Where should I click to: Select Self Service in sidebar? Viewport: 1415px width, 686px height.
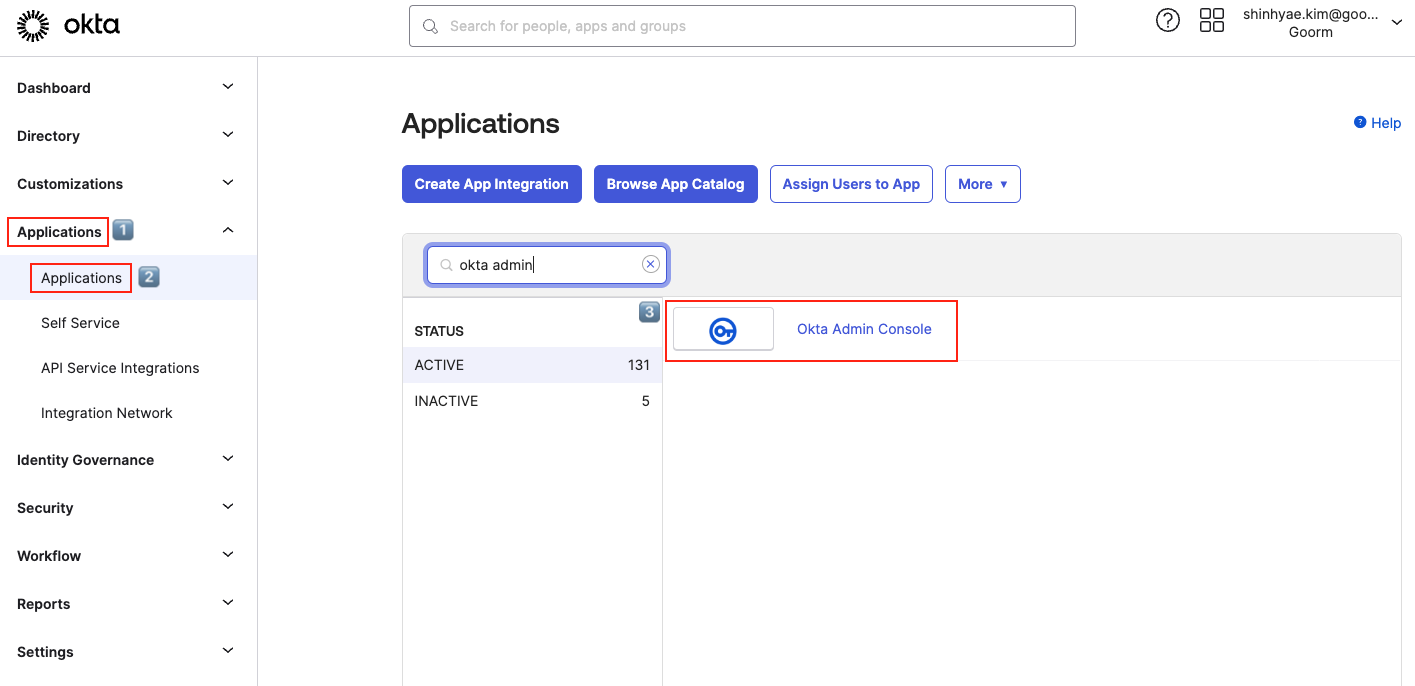80,323
